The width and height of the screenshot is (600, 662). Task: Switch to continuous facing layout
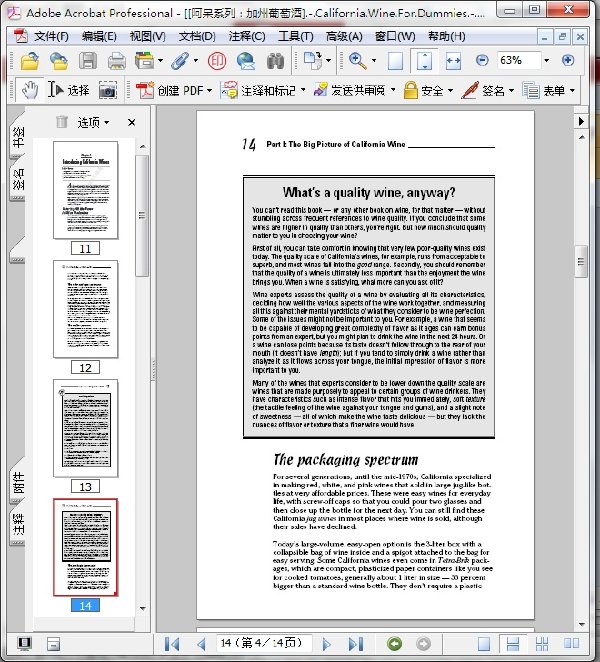coord(542,643)
